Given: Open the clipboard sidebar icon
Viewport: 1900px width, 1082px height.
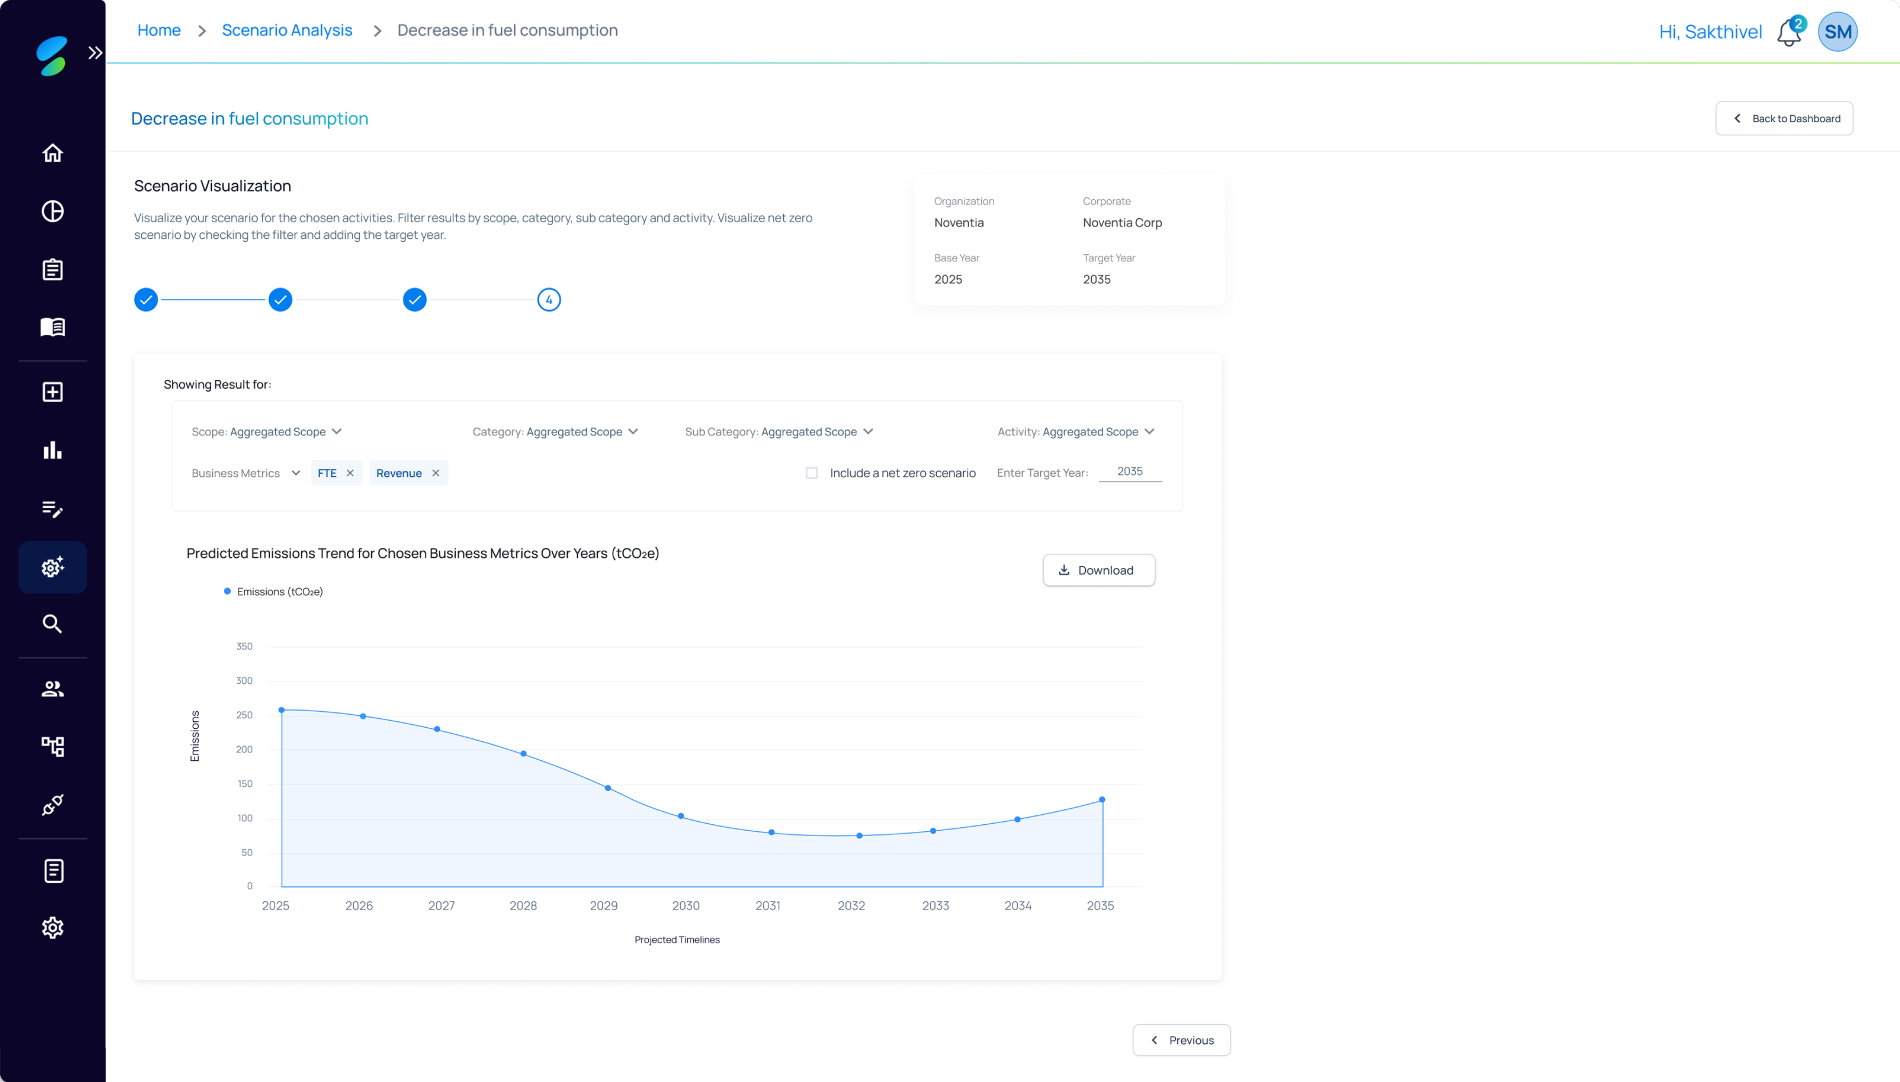Looking at the screenshot, I should click(x=53, y=270).
